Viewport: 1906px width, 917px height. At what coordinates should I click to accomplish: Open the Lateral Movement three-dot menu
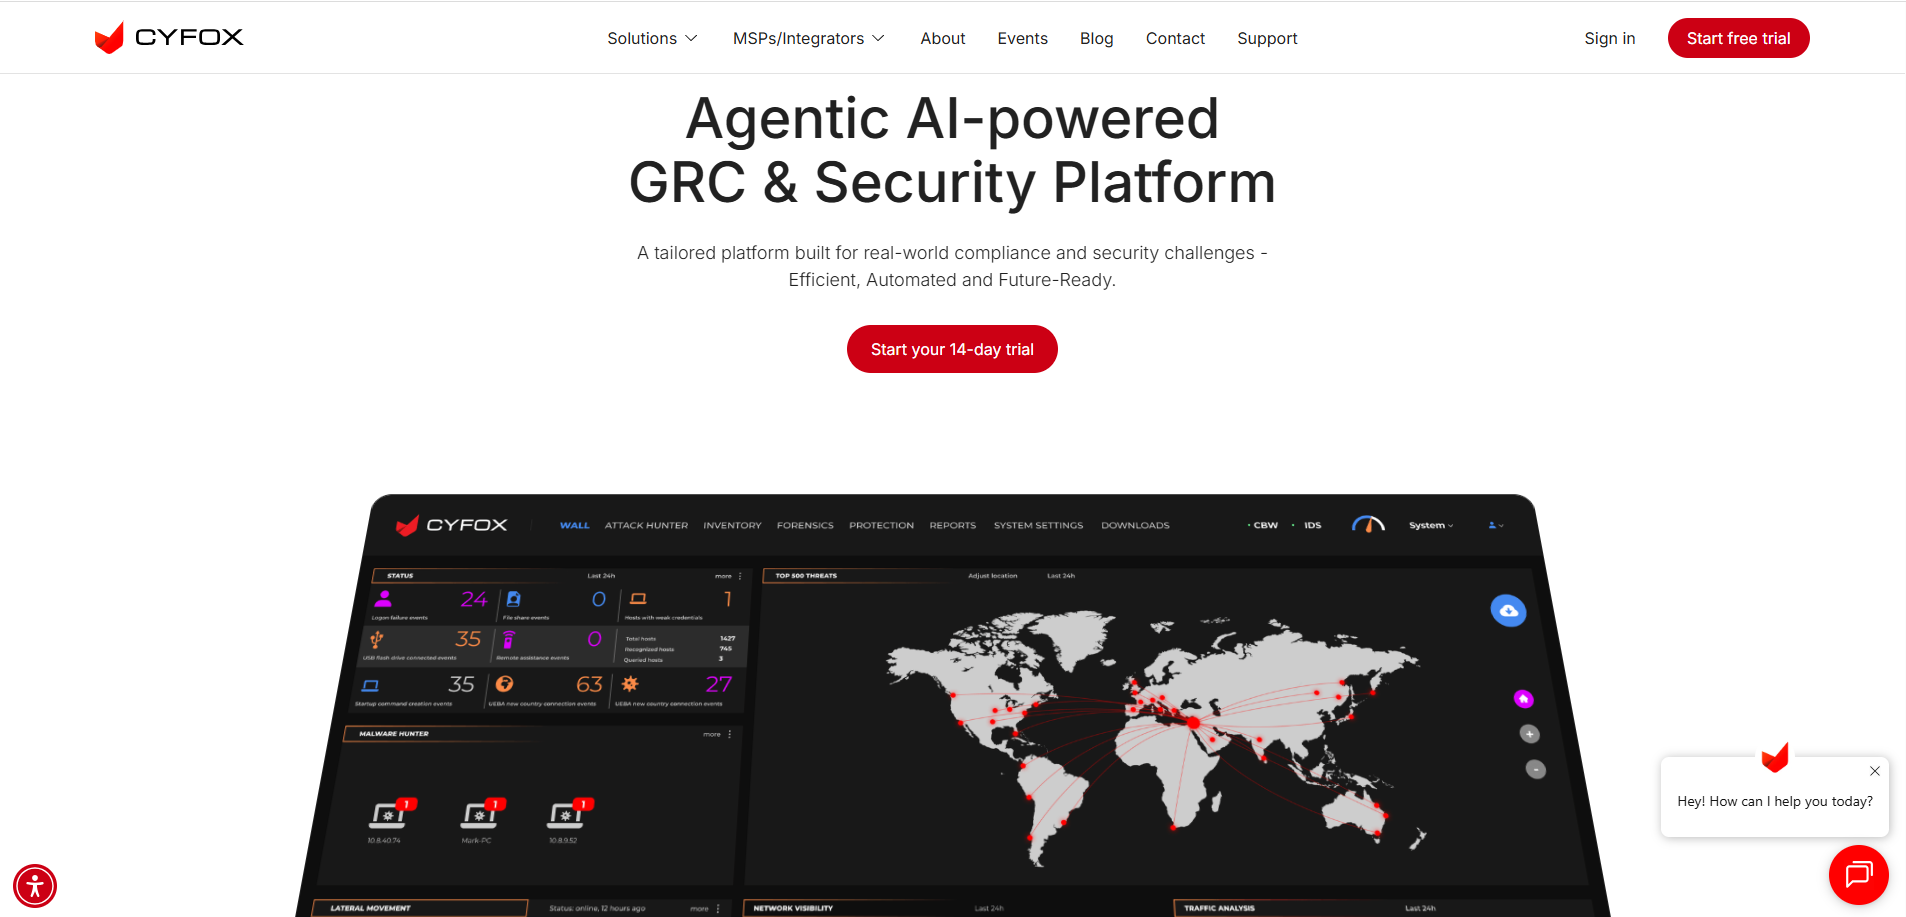click(718, 909)
